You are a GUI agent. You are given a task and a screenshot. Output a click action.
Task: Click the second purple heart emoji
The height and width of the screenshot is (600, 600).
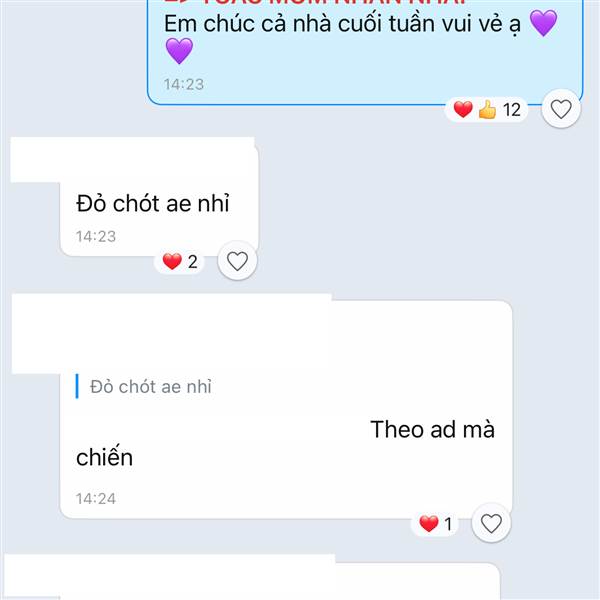click(x=179, y=51)
